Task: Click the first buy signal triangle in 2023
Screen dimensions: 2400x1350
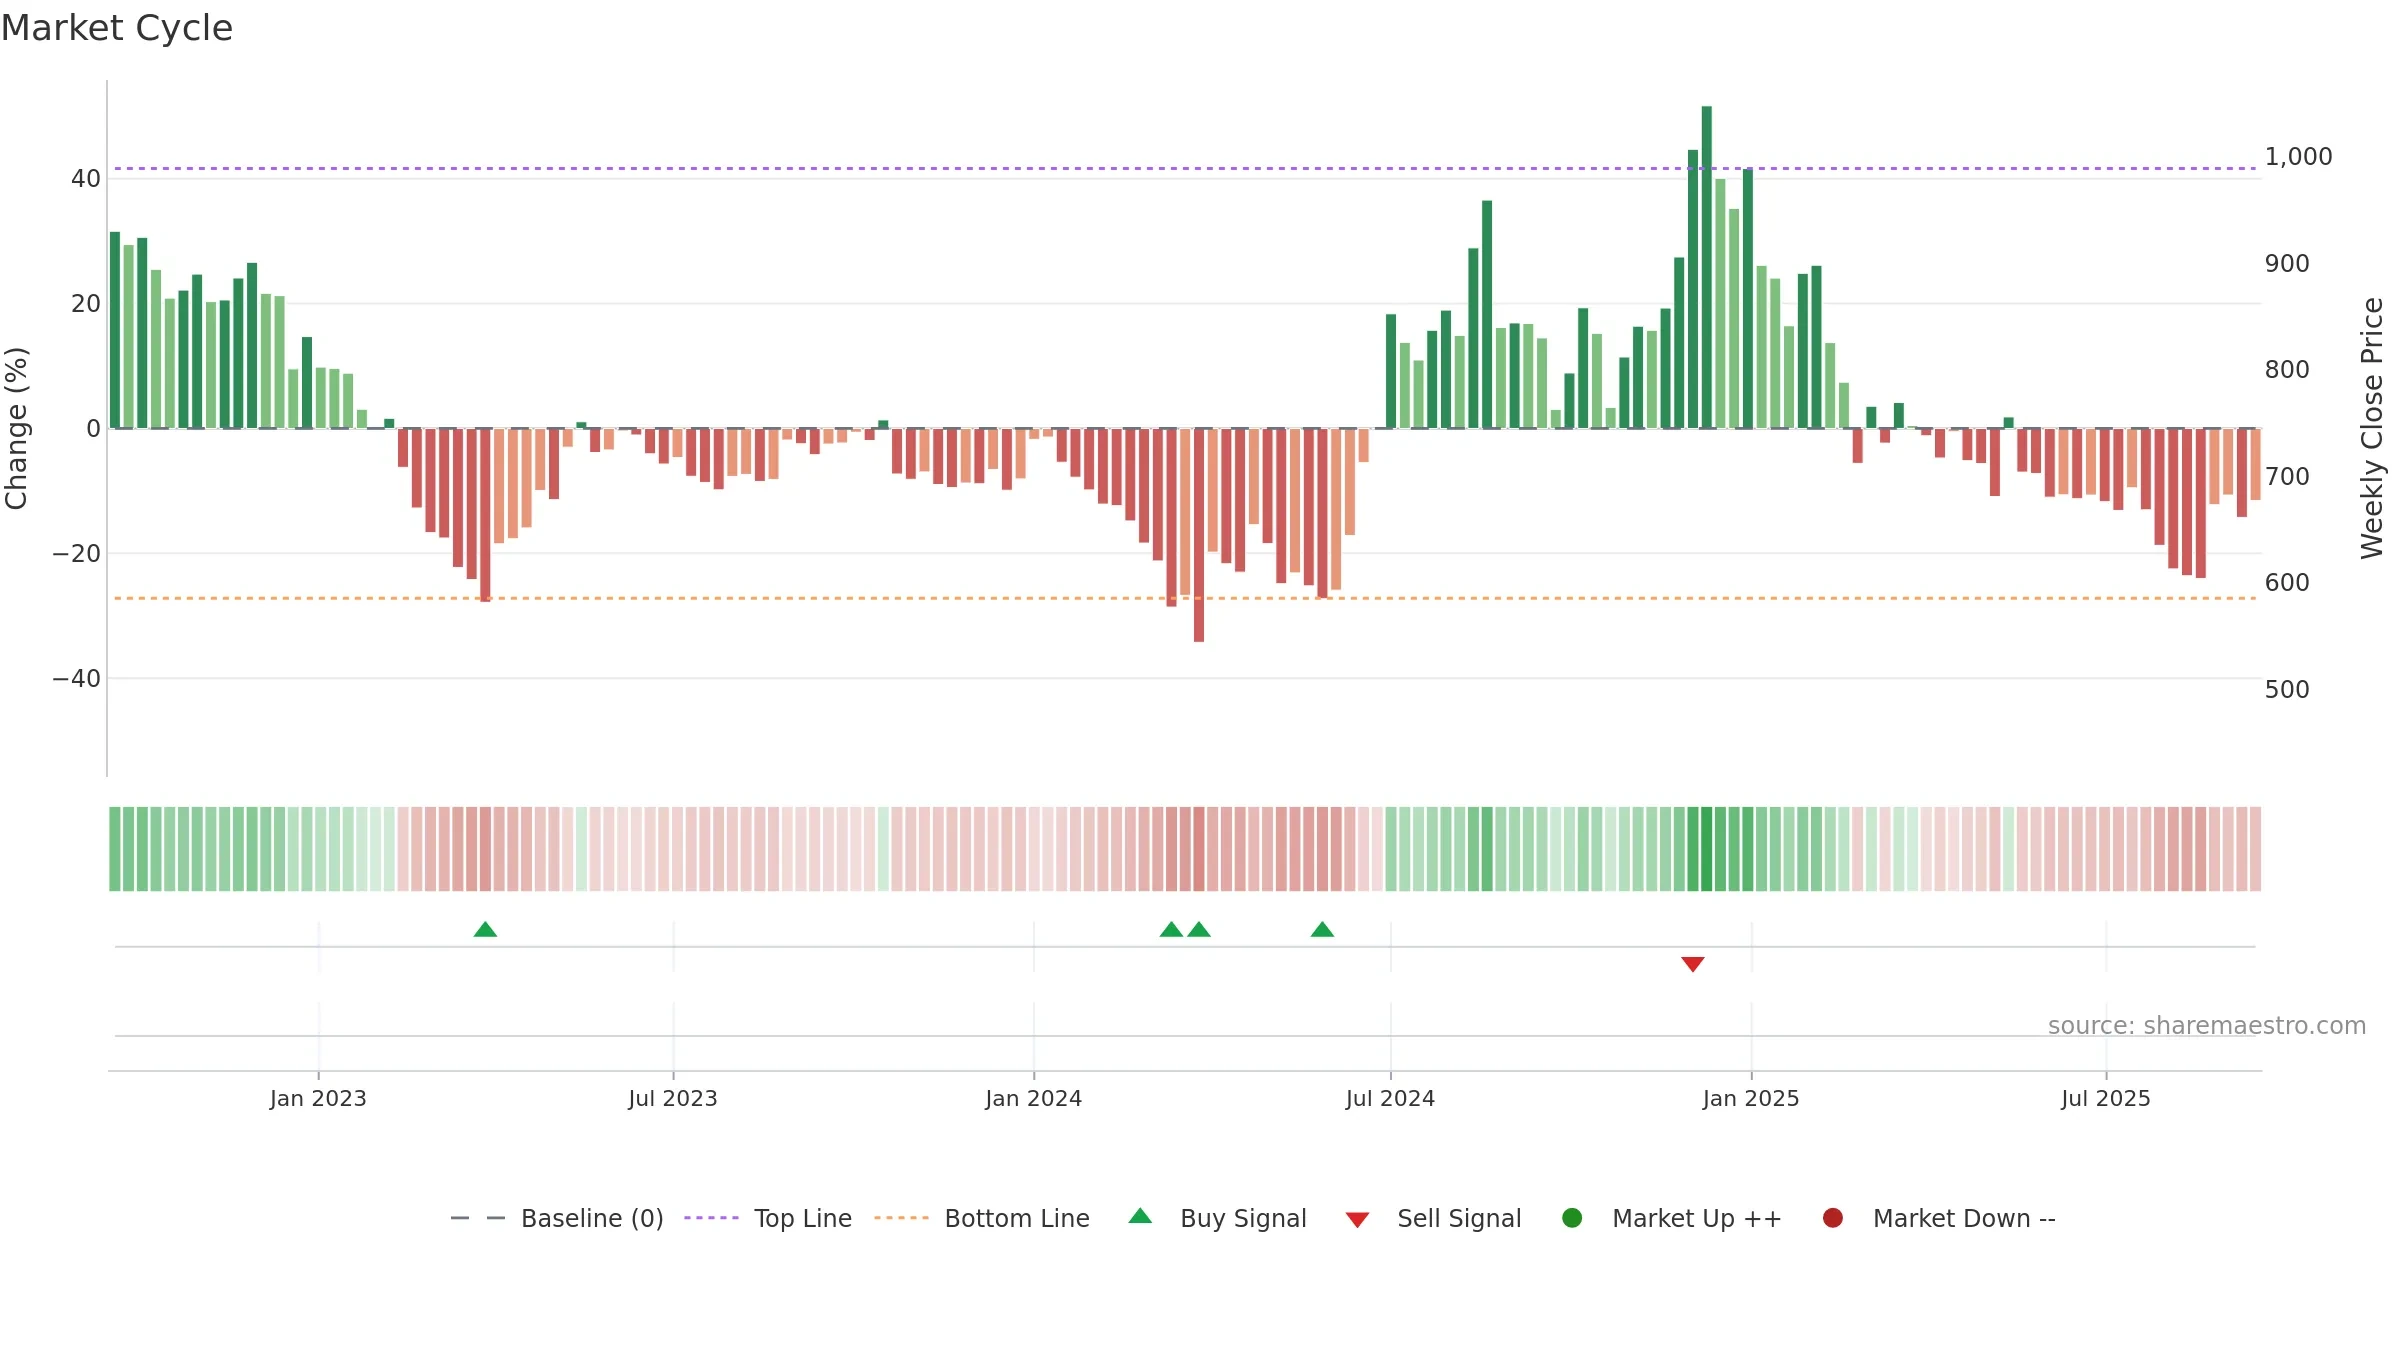Action: (485, 929)
